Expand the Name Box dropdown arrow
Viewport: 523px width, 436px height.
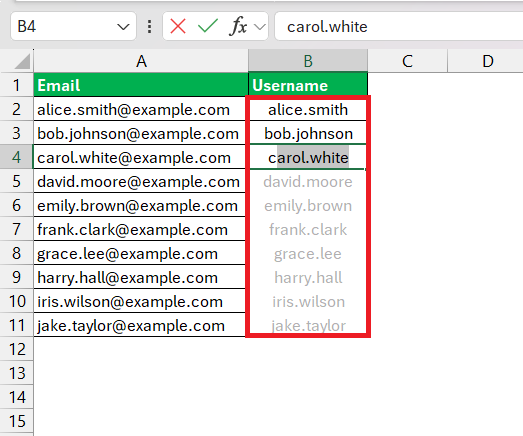tap(123, 27)
